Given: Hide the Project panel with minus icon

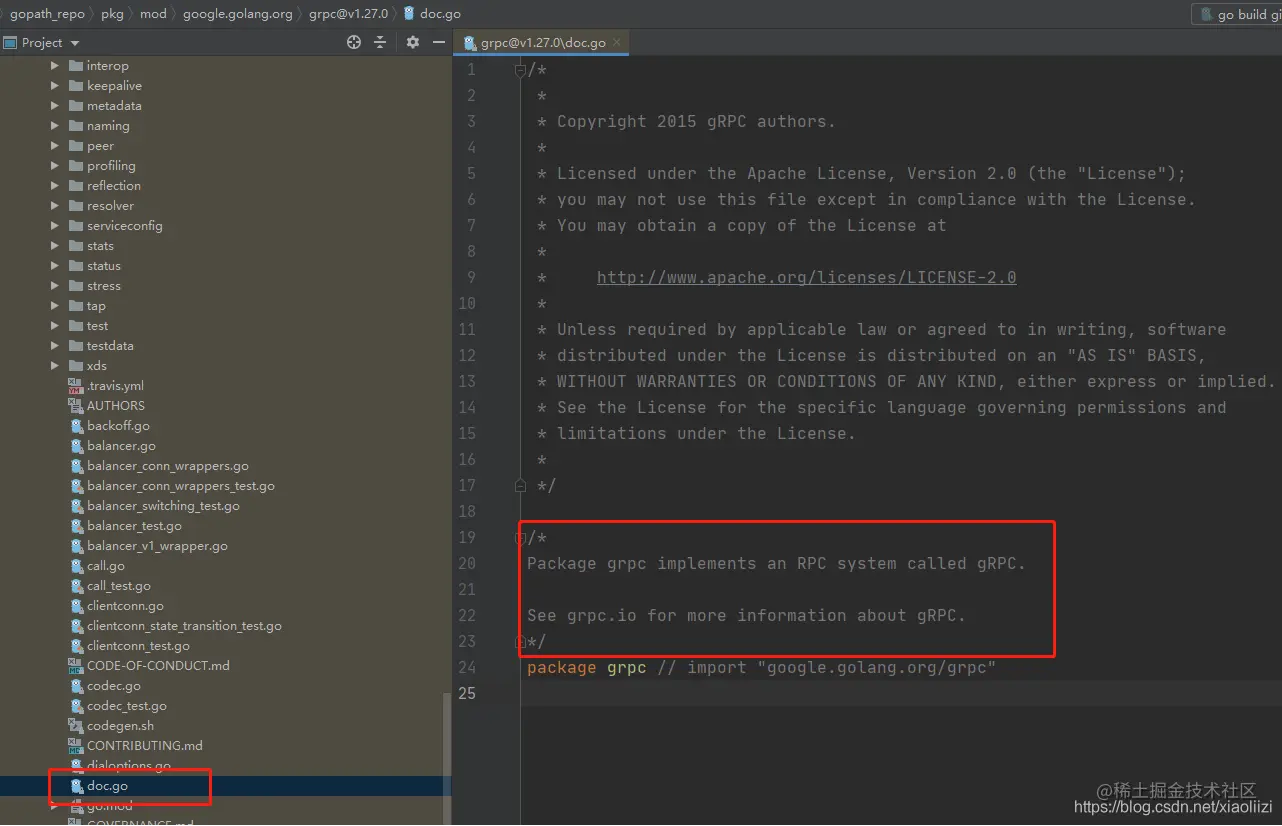Looking at the screenshot, I should click(438, 42).
